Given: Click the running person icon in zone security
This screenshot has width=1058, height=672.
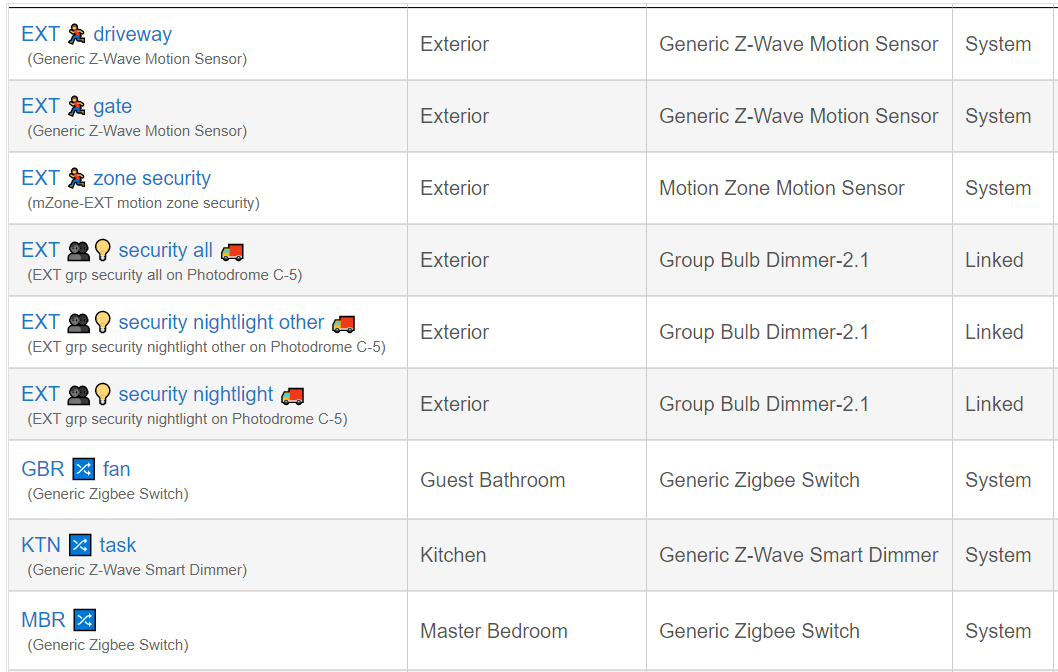Looking at the screenshot, I should tap(76, 178).
